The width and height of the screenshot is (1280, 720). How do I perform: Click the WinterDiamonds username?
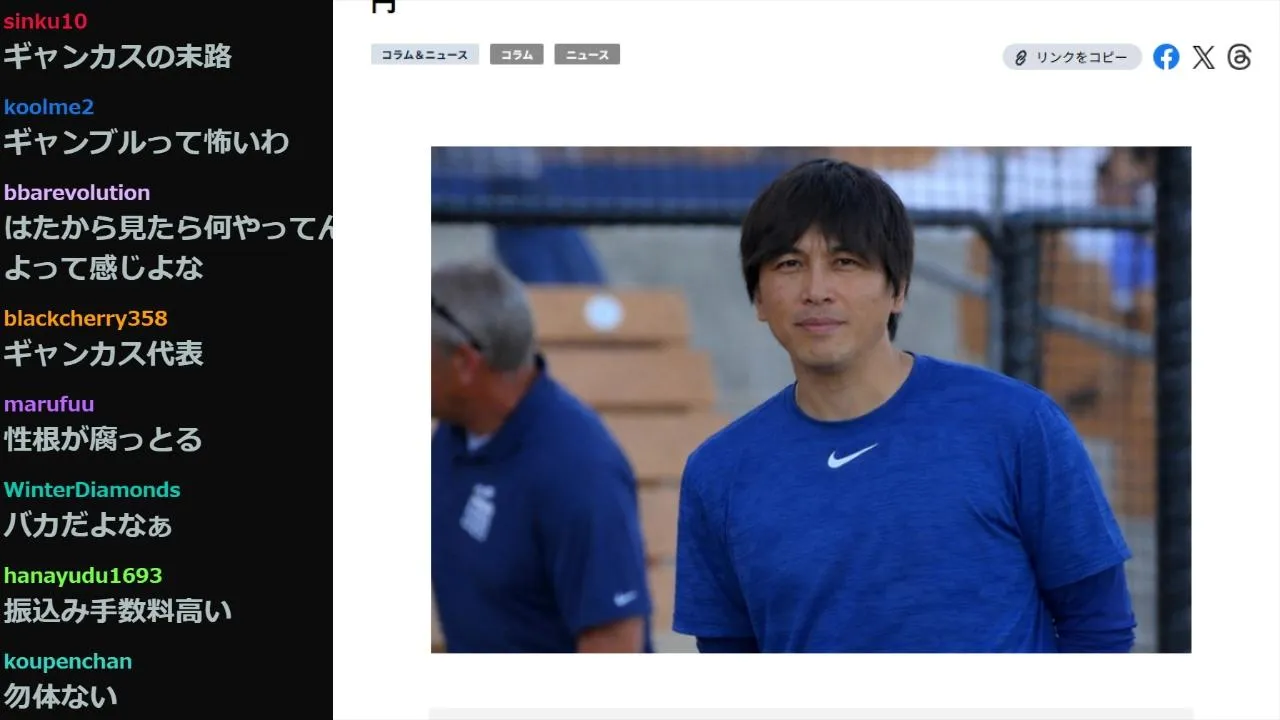click(x=92, y=490)
